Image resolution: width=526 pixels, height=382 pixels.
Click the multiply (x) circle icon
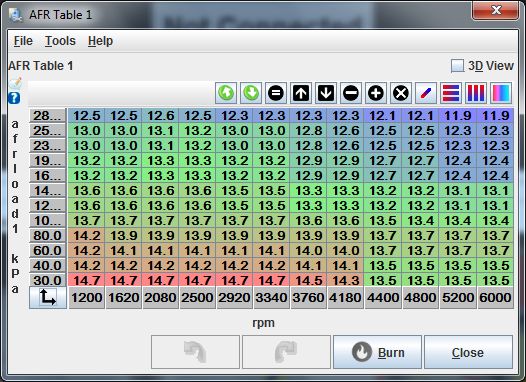(x=401, y=93)
